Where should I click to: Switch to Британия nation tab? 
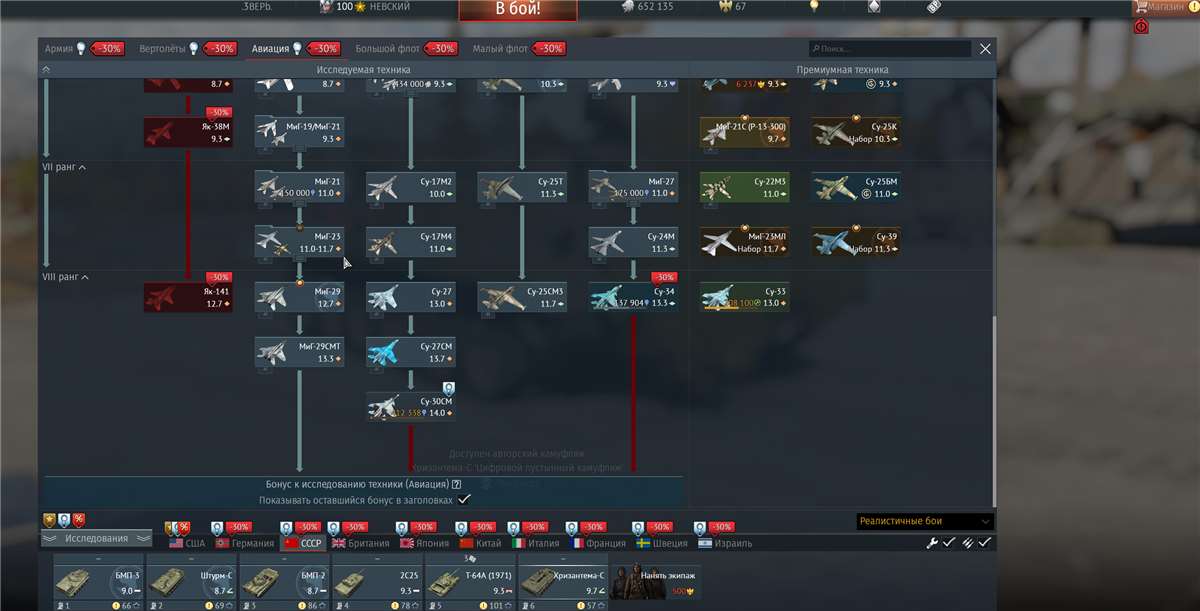pos(361,543)
